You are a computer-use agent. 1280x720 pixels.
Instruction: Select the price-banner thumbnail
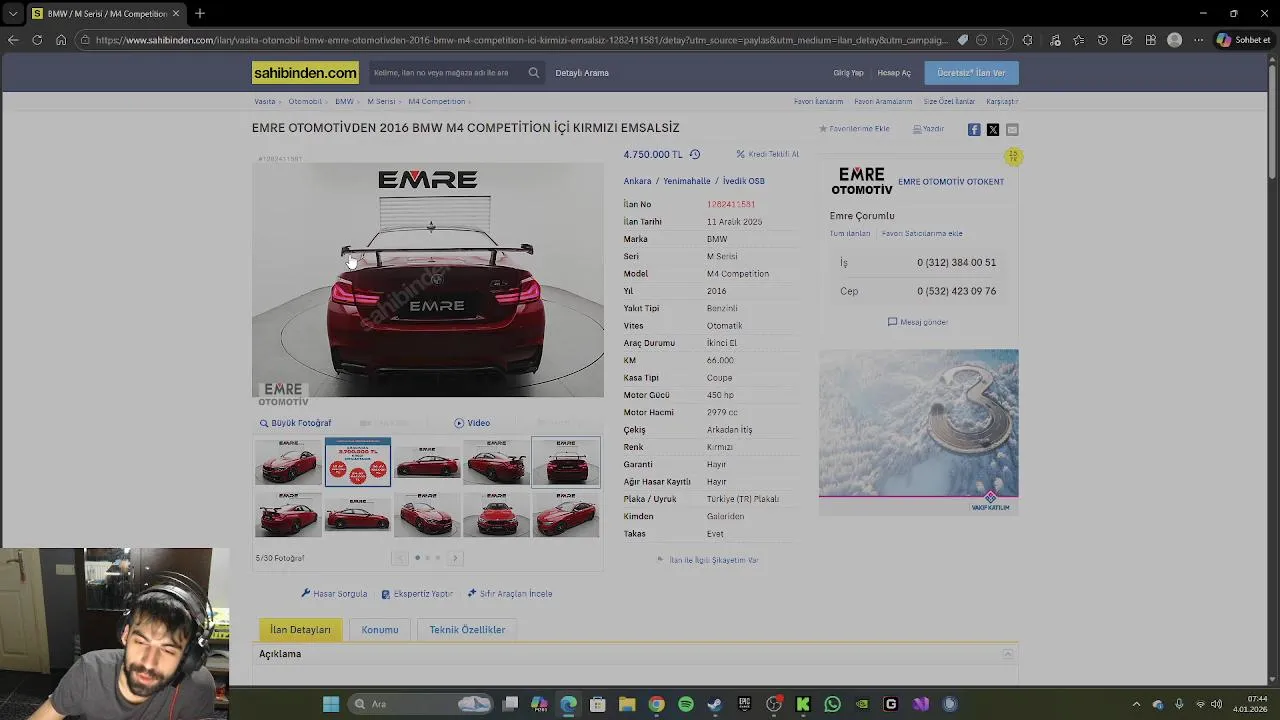click(357, 461)
